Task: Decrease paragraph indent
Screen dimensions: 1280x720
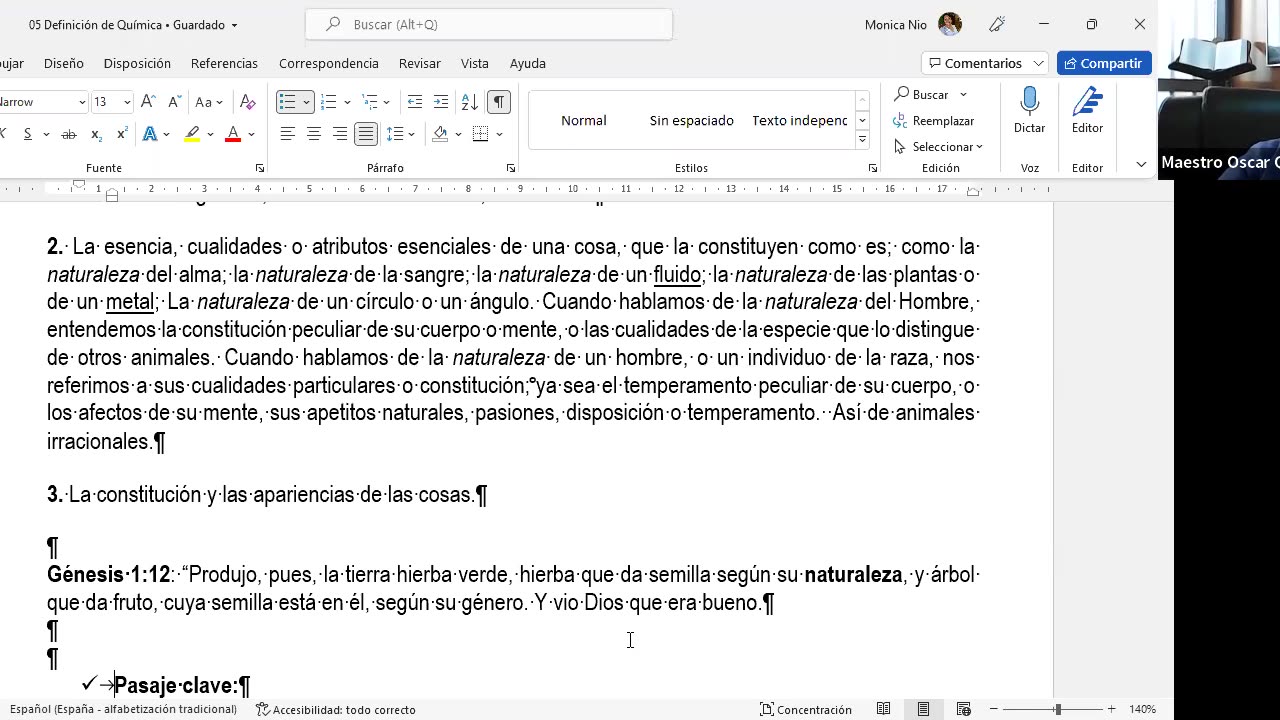Action: coord(415,102)
